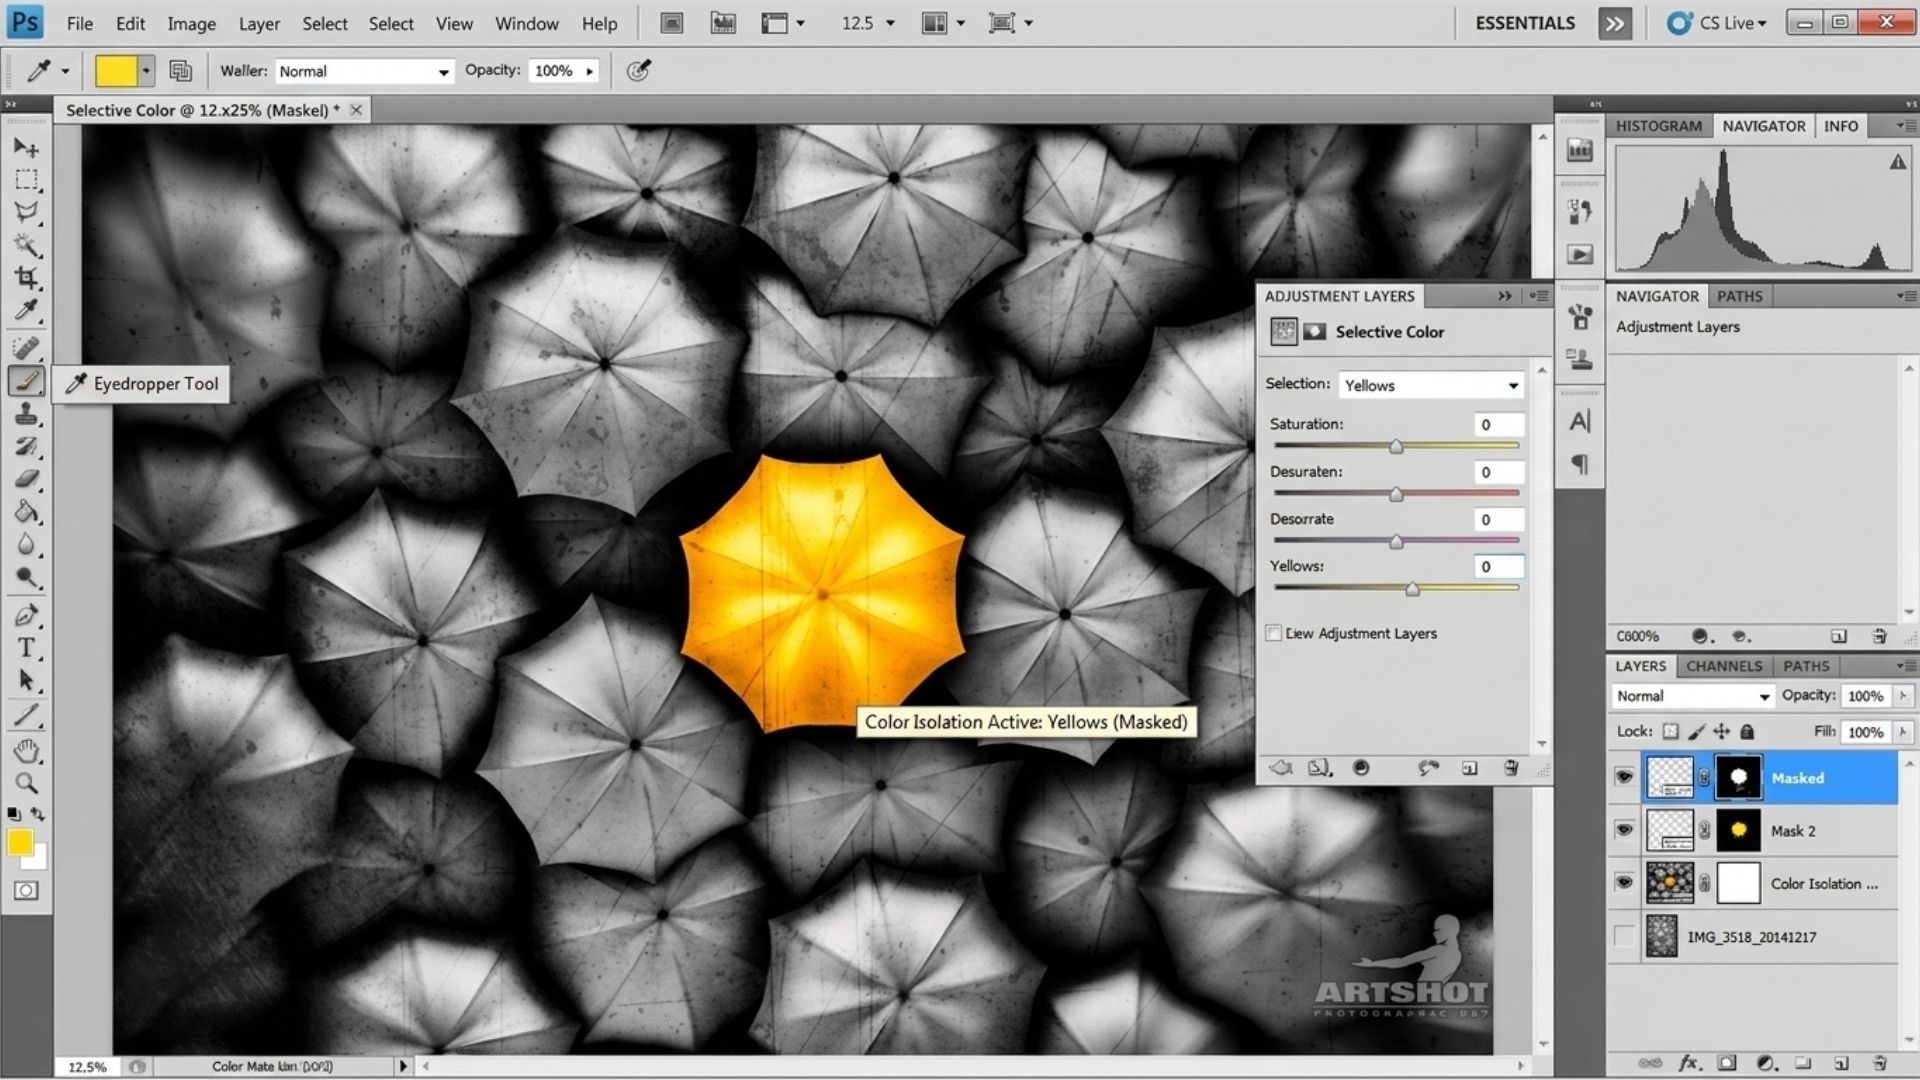Click the Adjustment panel trash icon
The image size is (1920, 1080).
click(x=1511, y=768)
